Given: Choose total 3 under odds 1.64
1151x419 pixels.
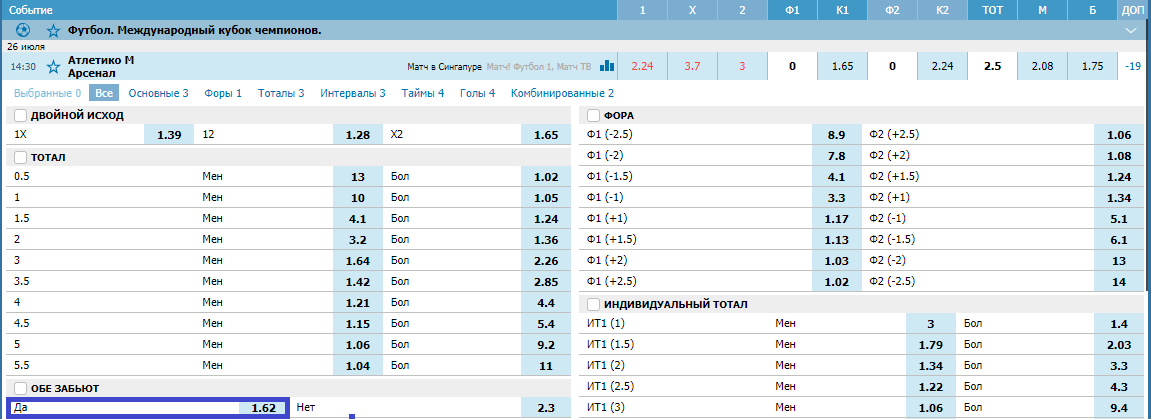Looking at the screenshot, I should 357,260.
